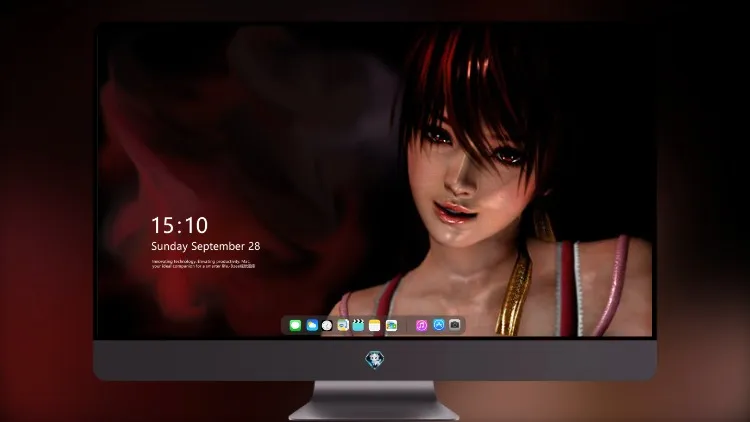Click the 15:10 clock widget

pos(179,225)
